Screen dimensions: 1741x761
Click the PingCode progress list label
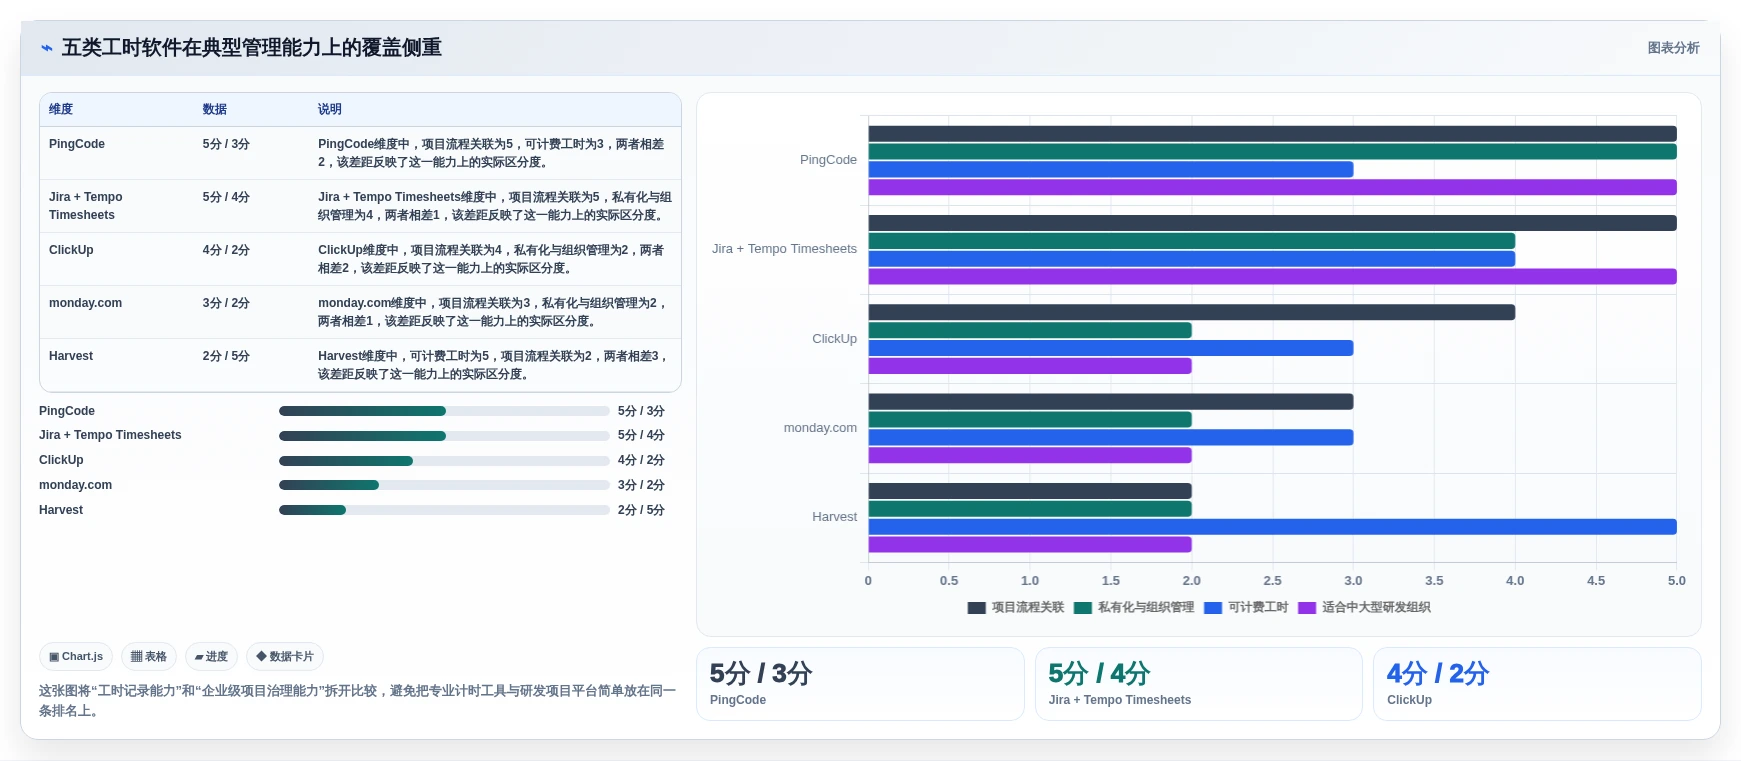point(67,411)
